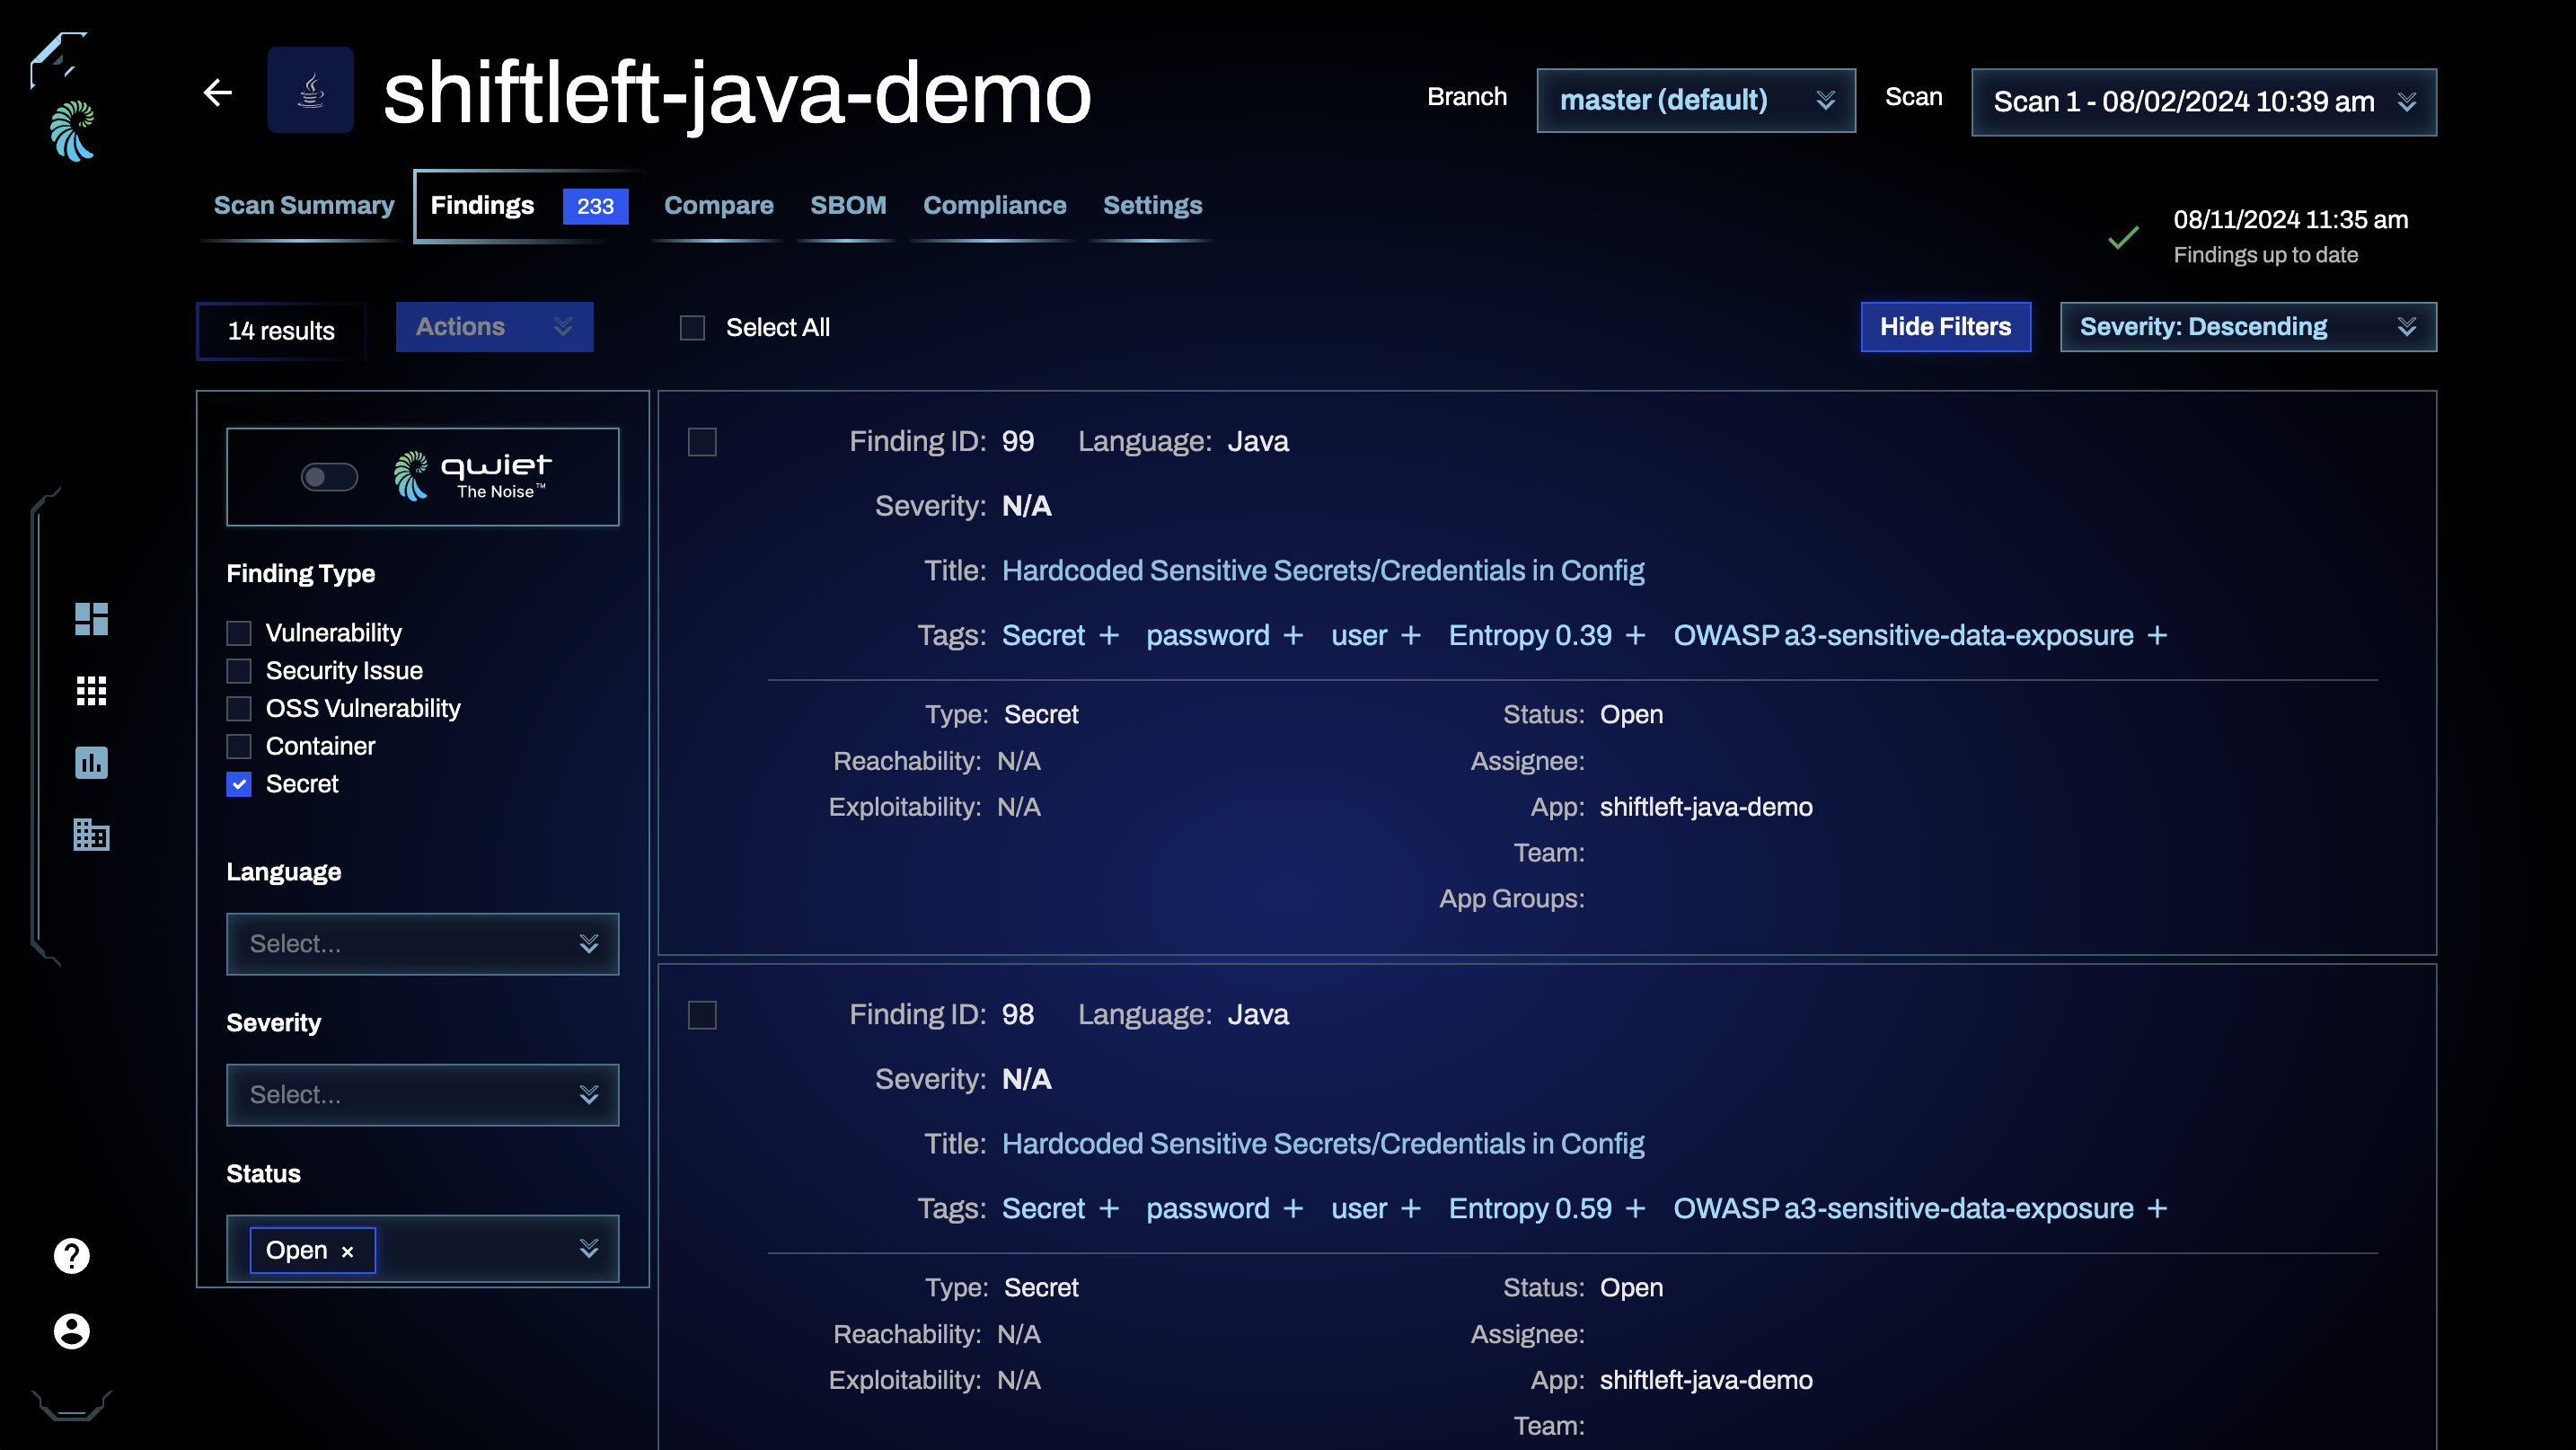The image size is (2576, 1450).
Task: Open the applications grid sidebar icon
Action: click(91, 691)
